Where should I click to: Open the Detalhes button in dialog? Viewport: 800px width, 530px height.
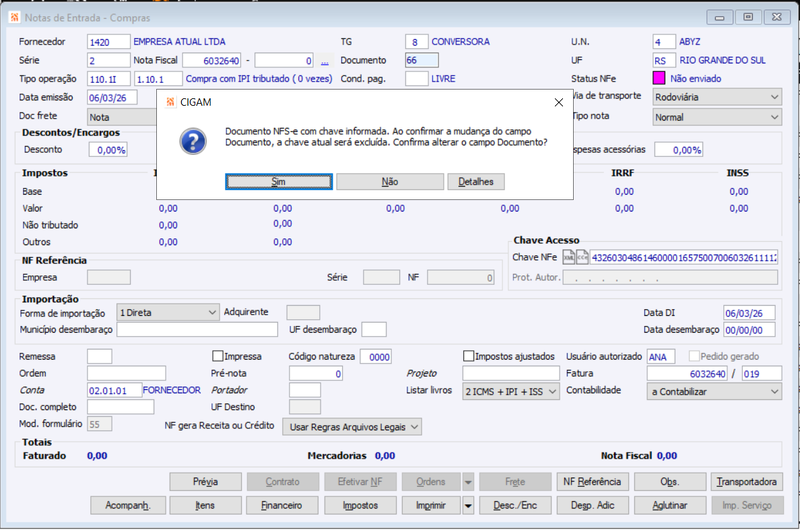click(x=476, y=182)
